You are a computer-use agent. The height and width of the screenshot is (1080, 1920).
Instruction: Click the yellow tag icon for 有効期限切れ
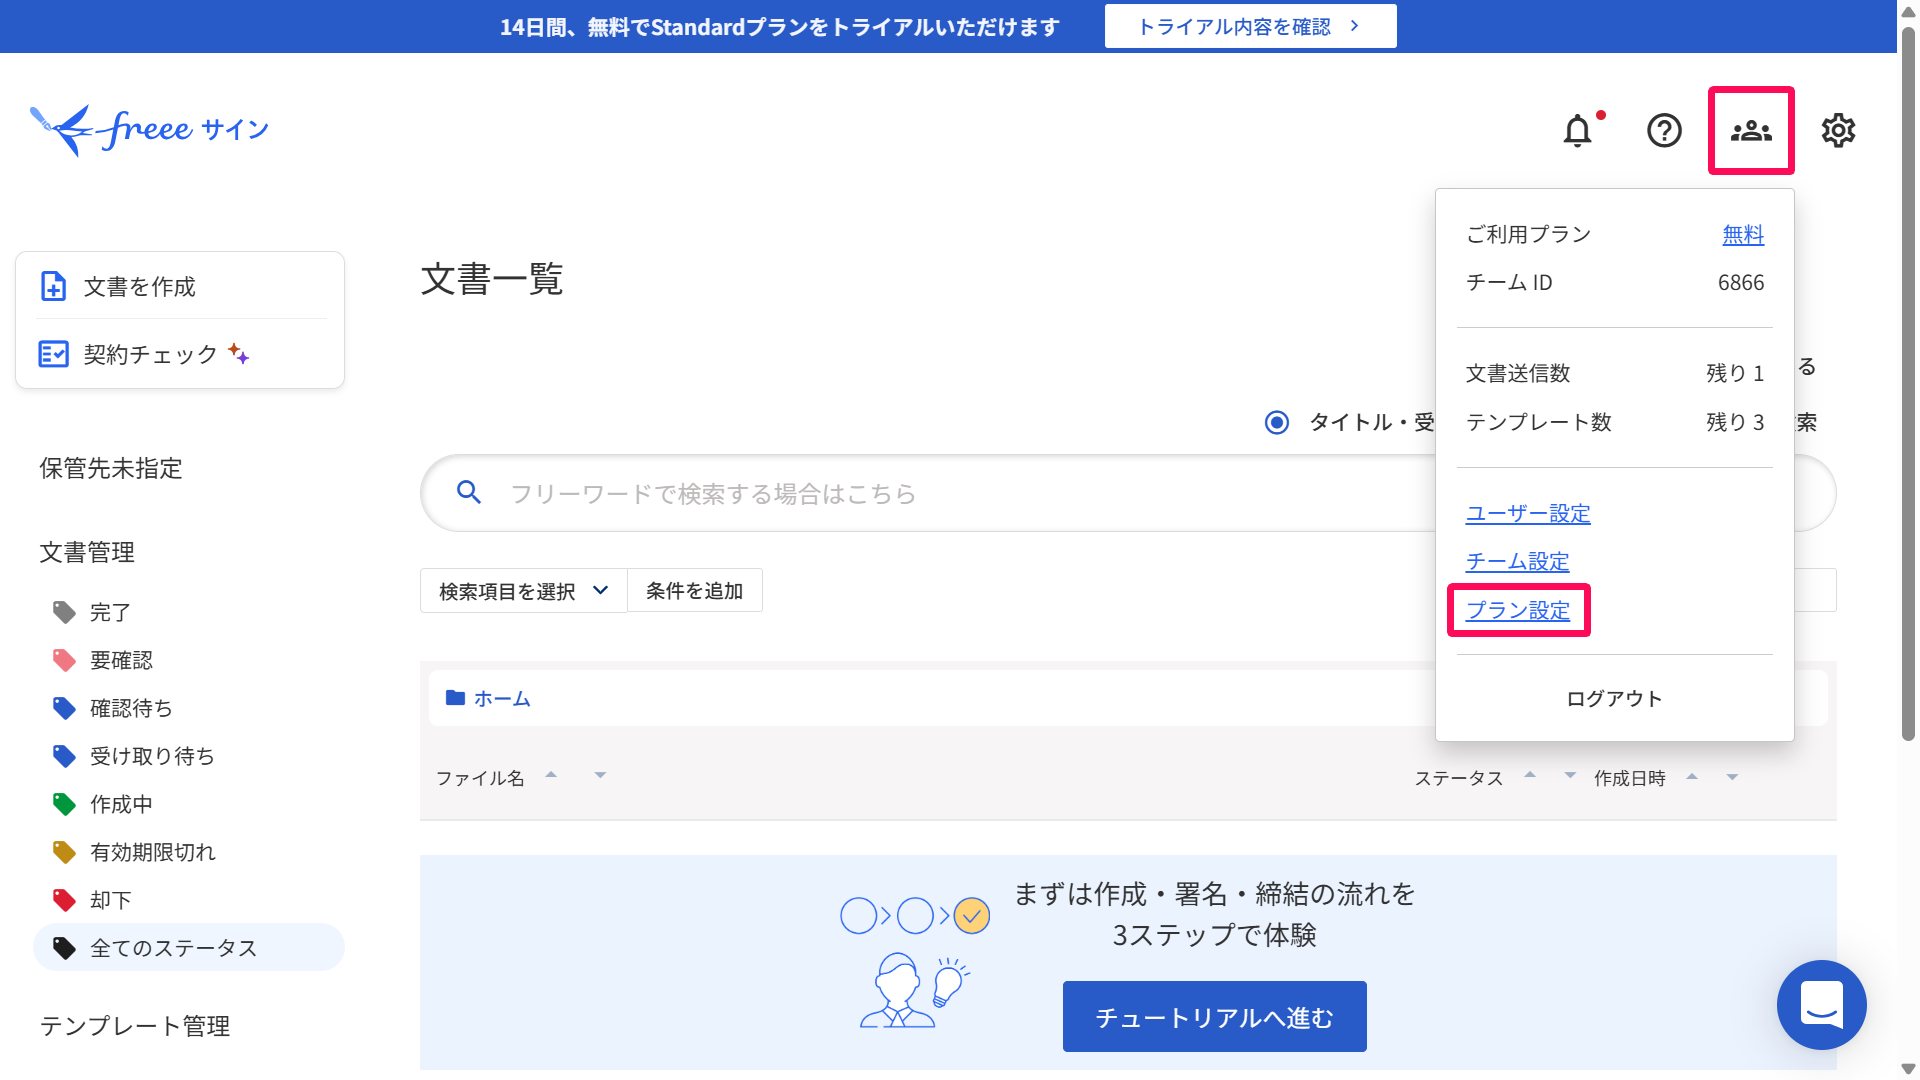tap(64, 852)
